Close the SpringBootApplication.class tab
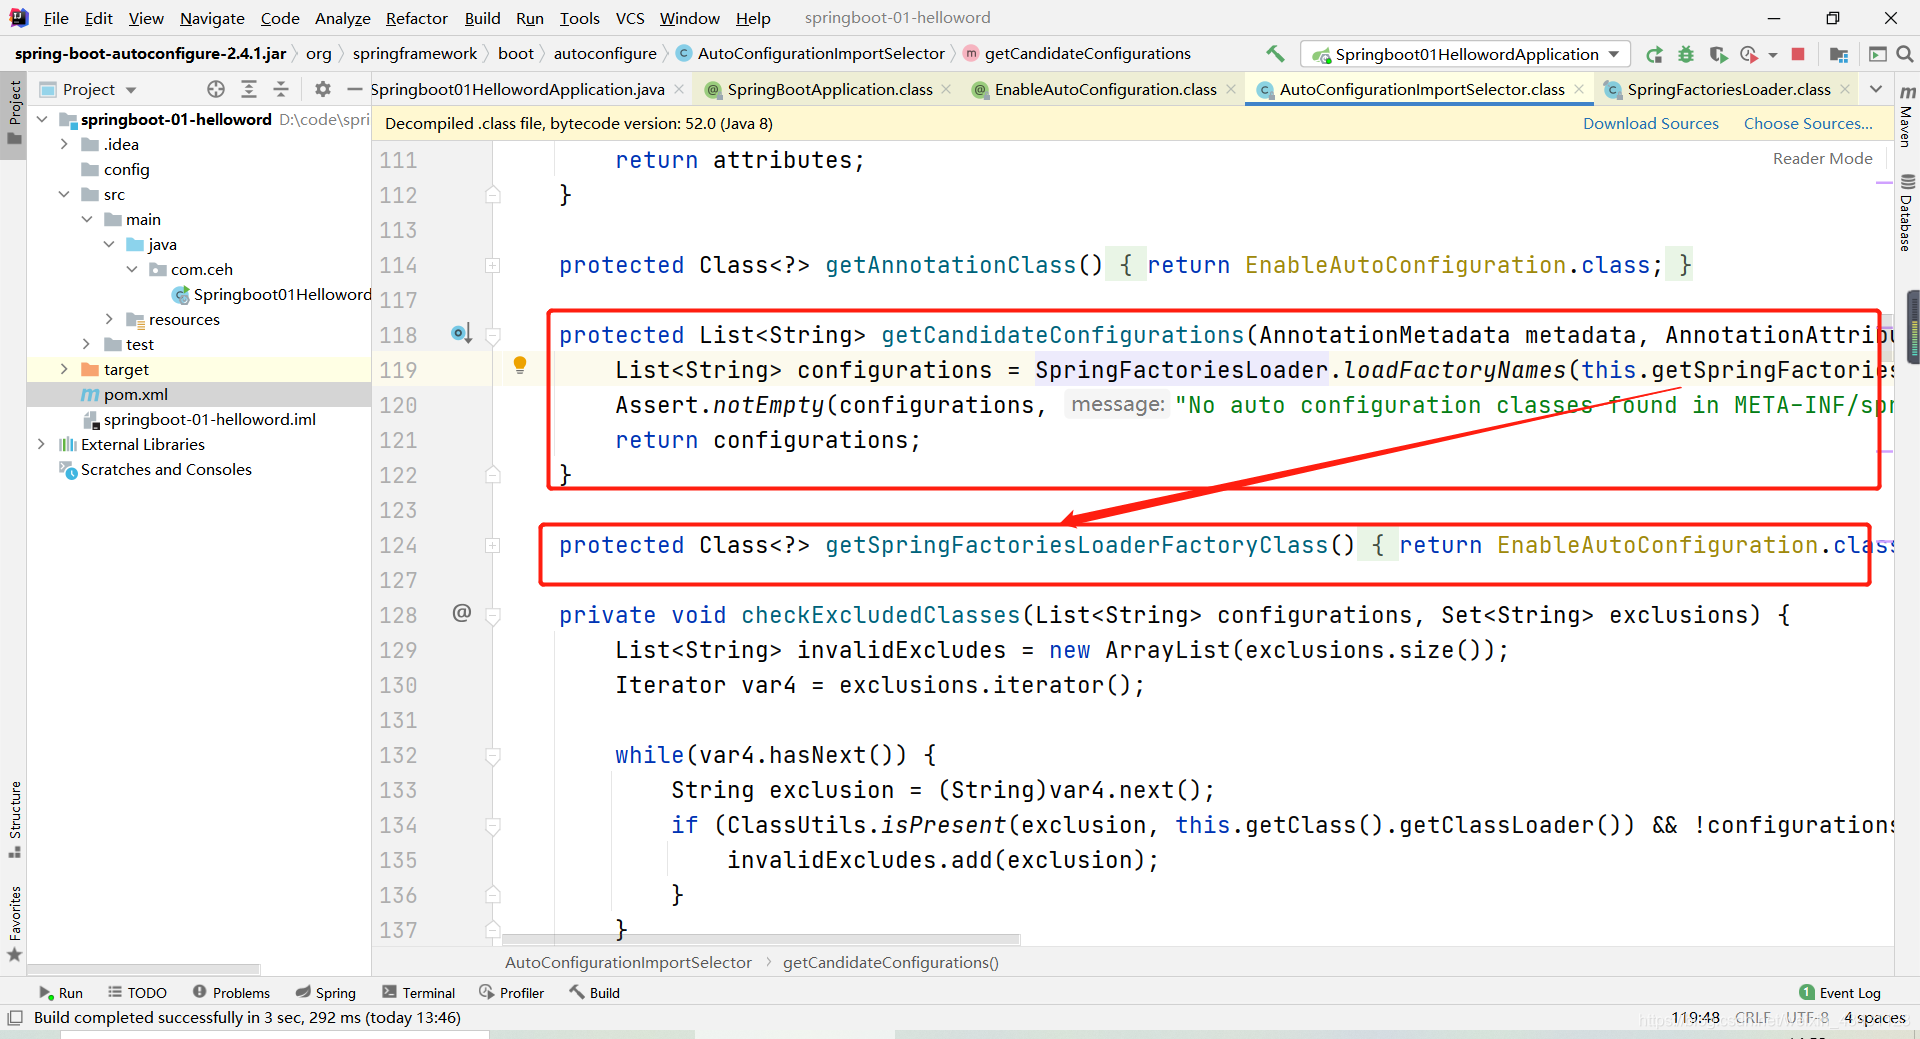The height and width of the screenshot is (1039, 1920). pyautogui.click(x=946, y=89)
